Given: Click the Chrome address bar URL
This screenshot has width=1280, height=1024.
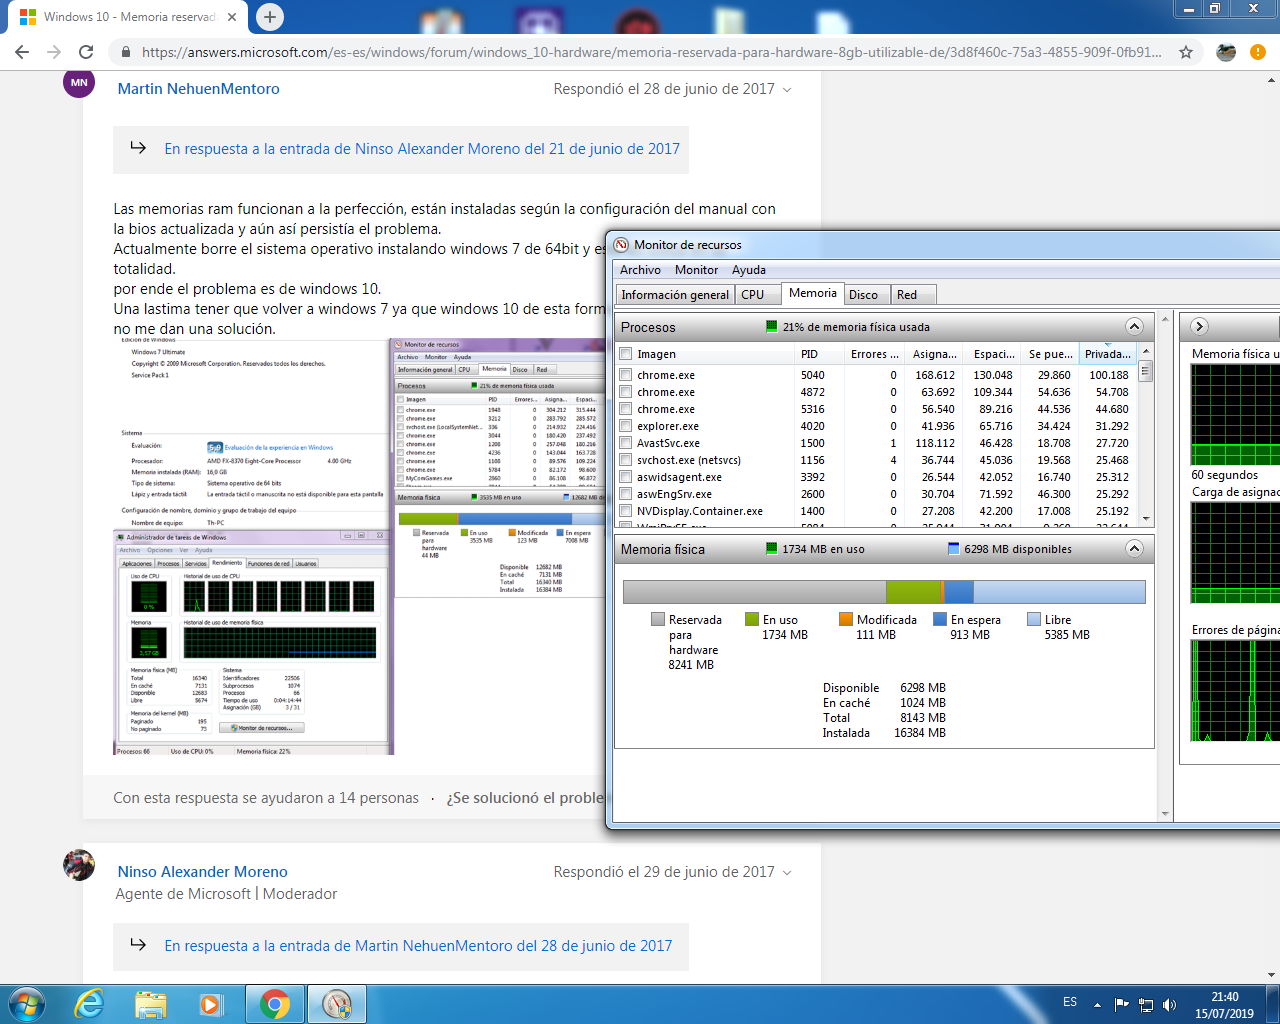Looking at the screenshot, I should point(651,52).
